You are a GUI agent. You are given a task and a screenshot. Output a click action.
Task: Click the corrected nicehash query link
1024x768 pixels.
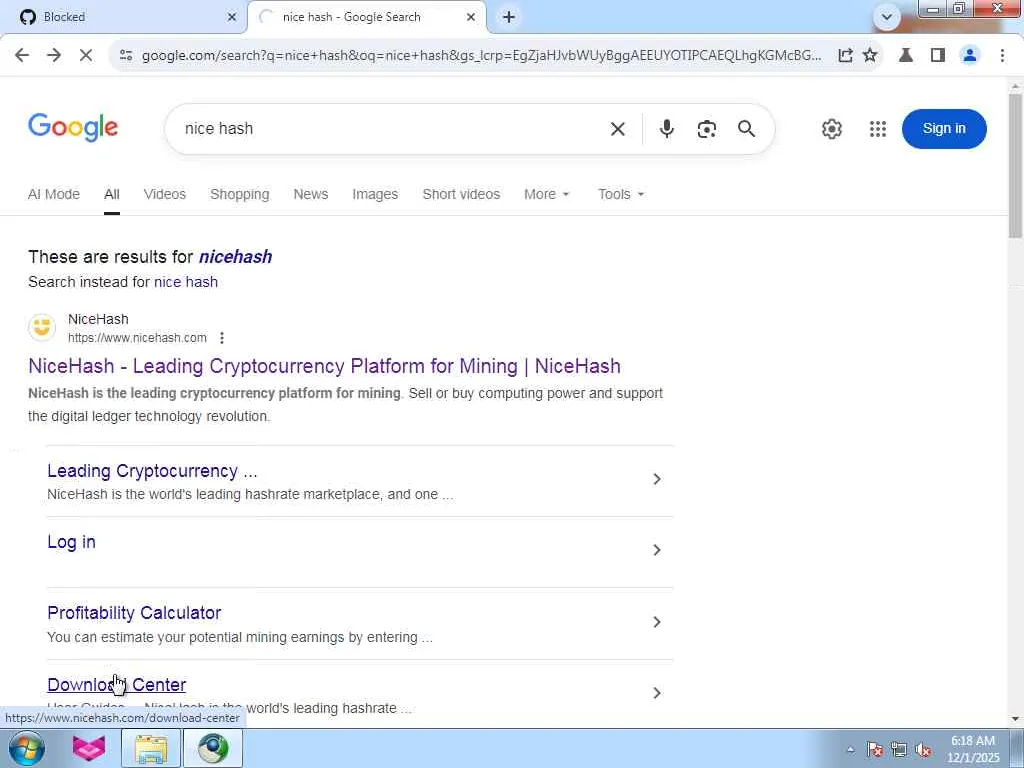click(x=235, y=257)
